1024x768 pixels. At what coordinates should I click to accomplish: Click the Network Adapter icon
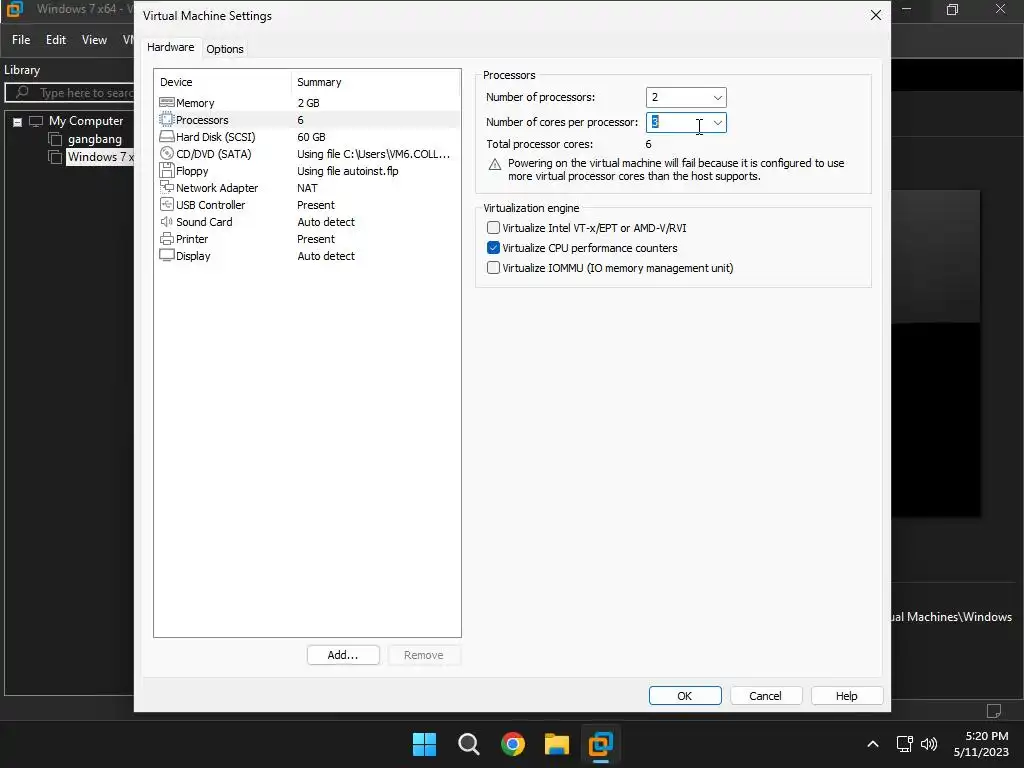pos(167,187)
